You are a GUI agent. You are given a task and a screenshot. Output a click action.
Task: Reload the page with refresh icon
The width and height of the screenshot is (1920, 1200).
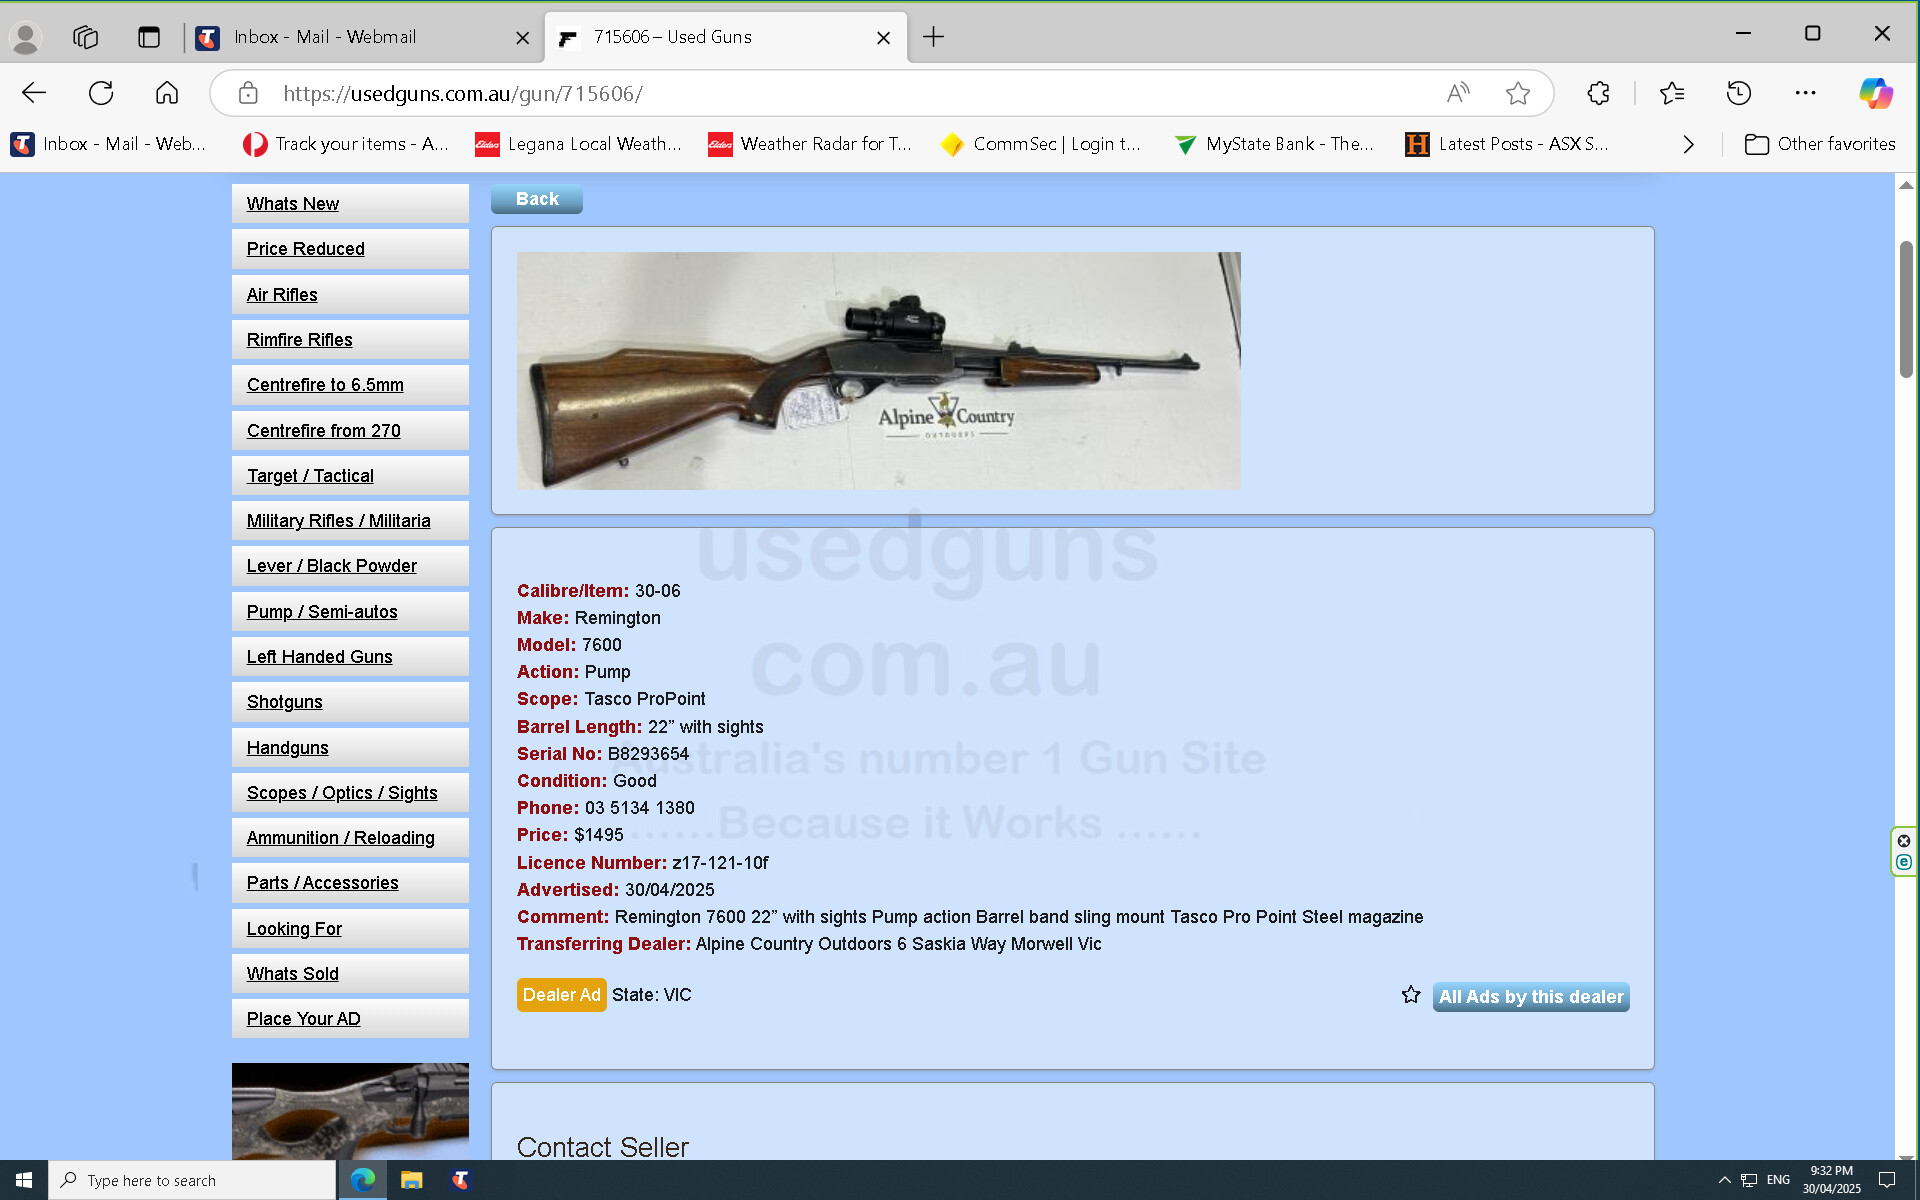click(101, 93)
